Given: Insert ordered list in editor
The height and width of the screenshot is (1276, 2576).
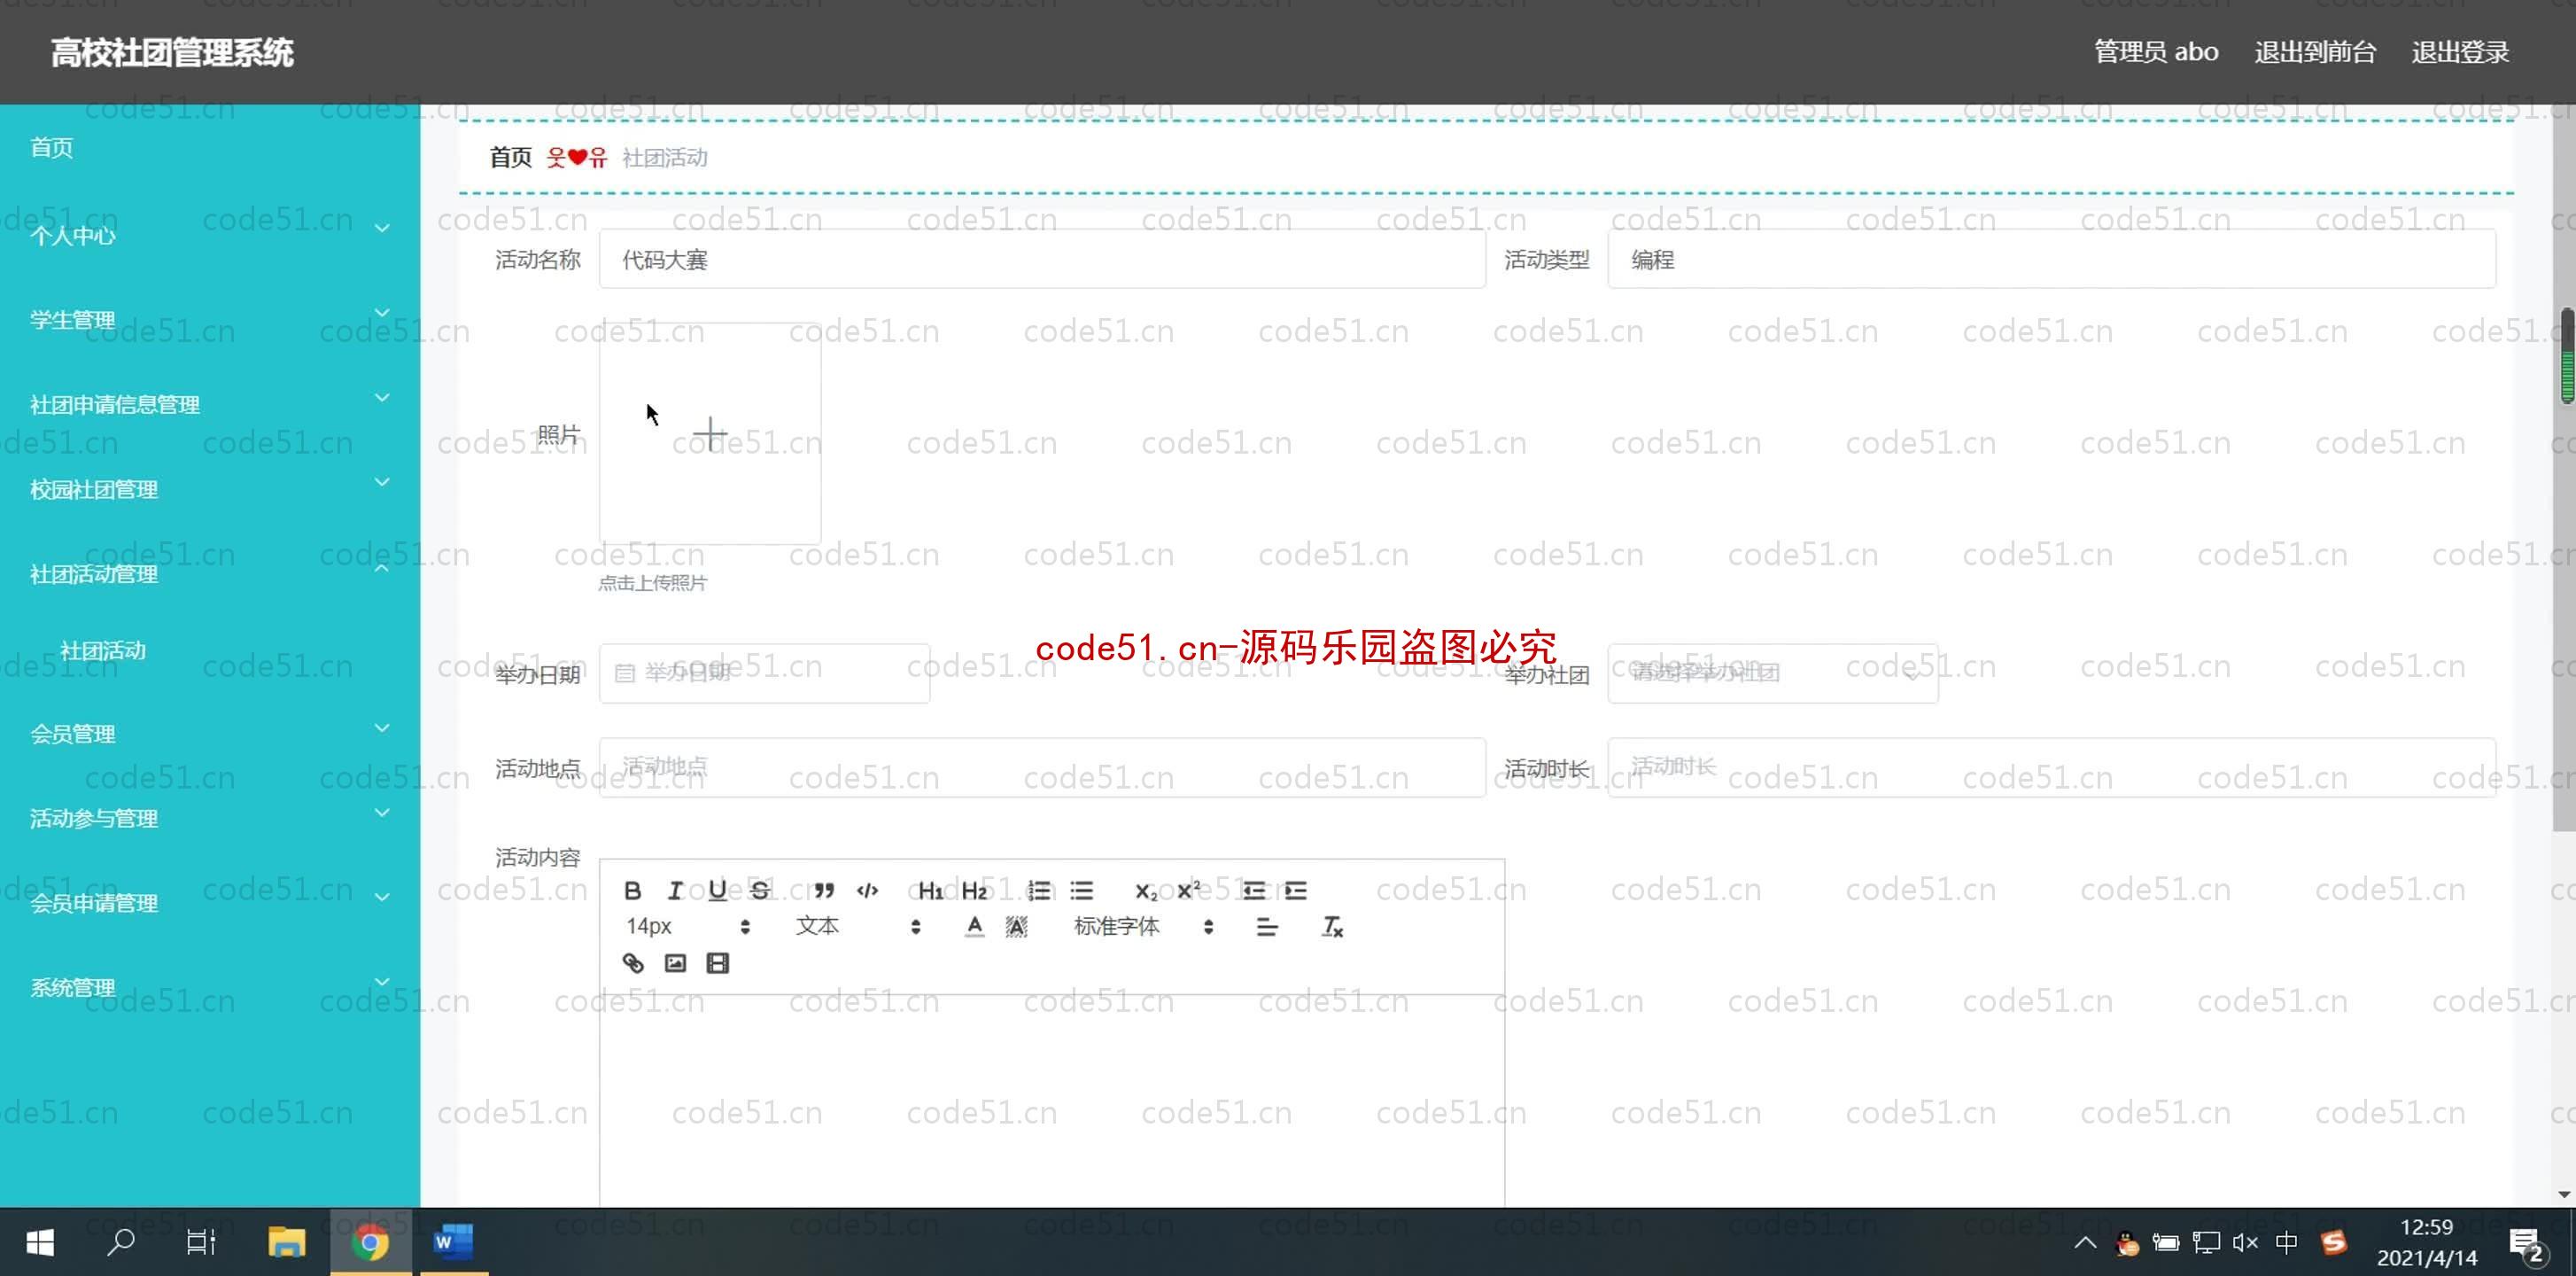Looking at the screenshot, I should click(1039, 890).
